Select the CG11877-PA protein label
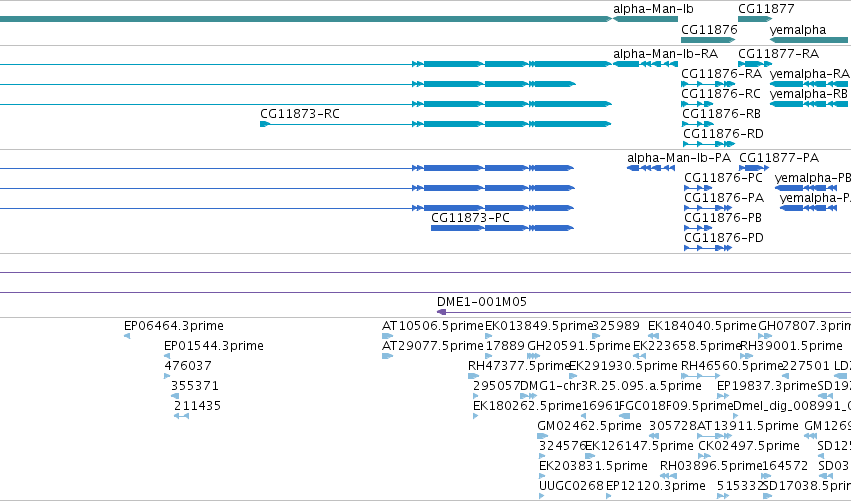Viewport: 851px width, 501px height. point(779,158)
